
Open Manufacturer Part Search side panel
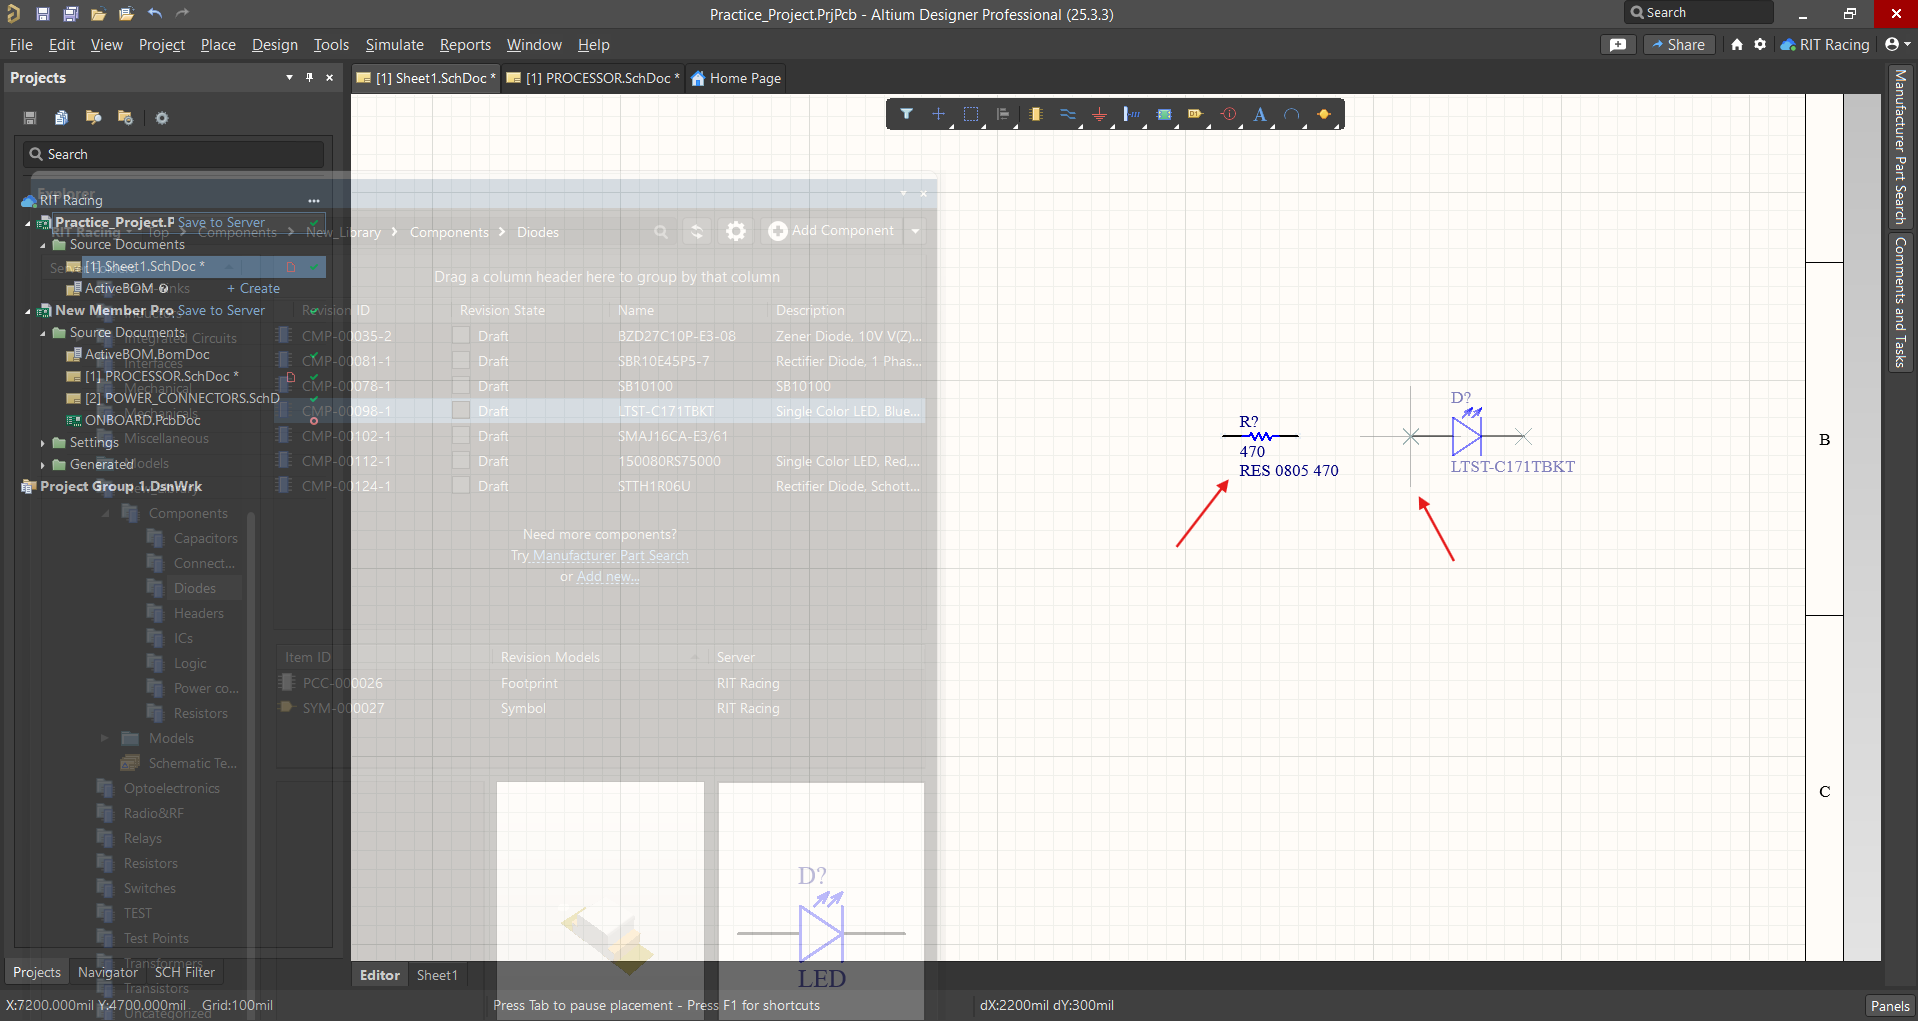coord(1900,147)
